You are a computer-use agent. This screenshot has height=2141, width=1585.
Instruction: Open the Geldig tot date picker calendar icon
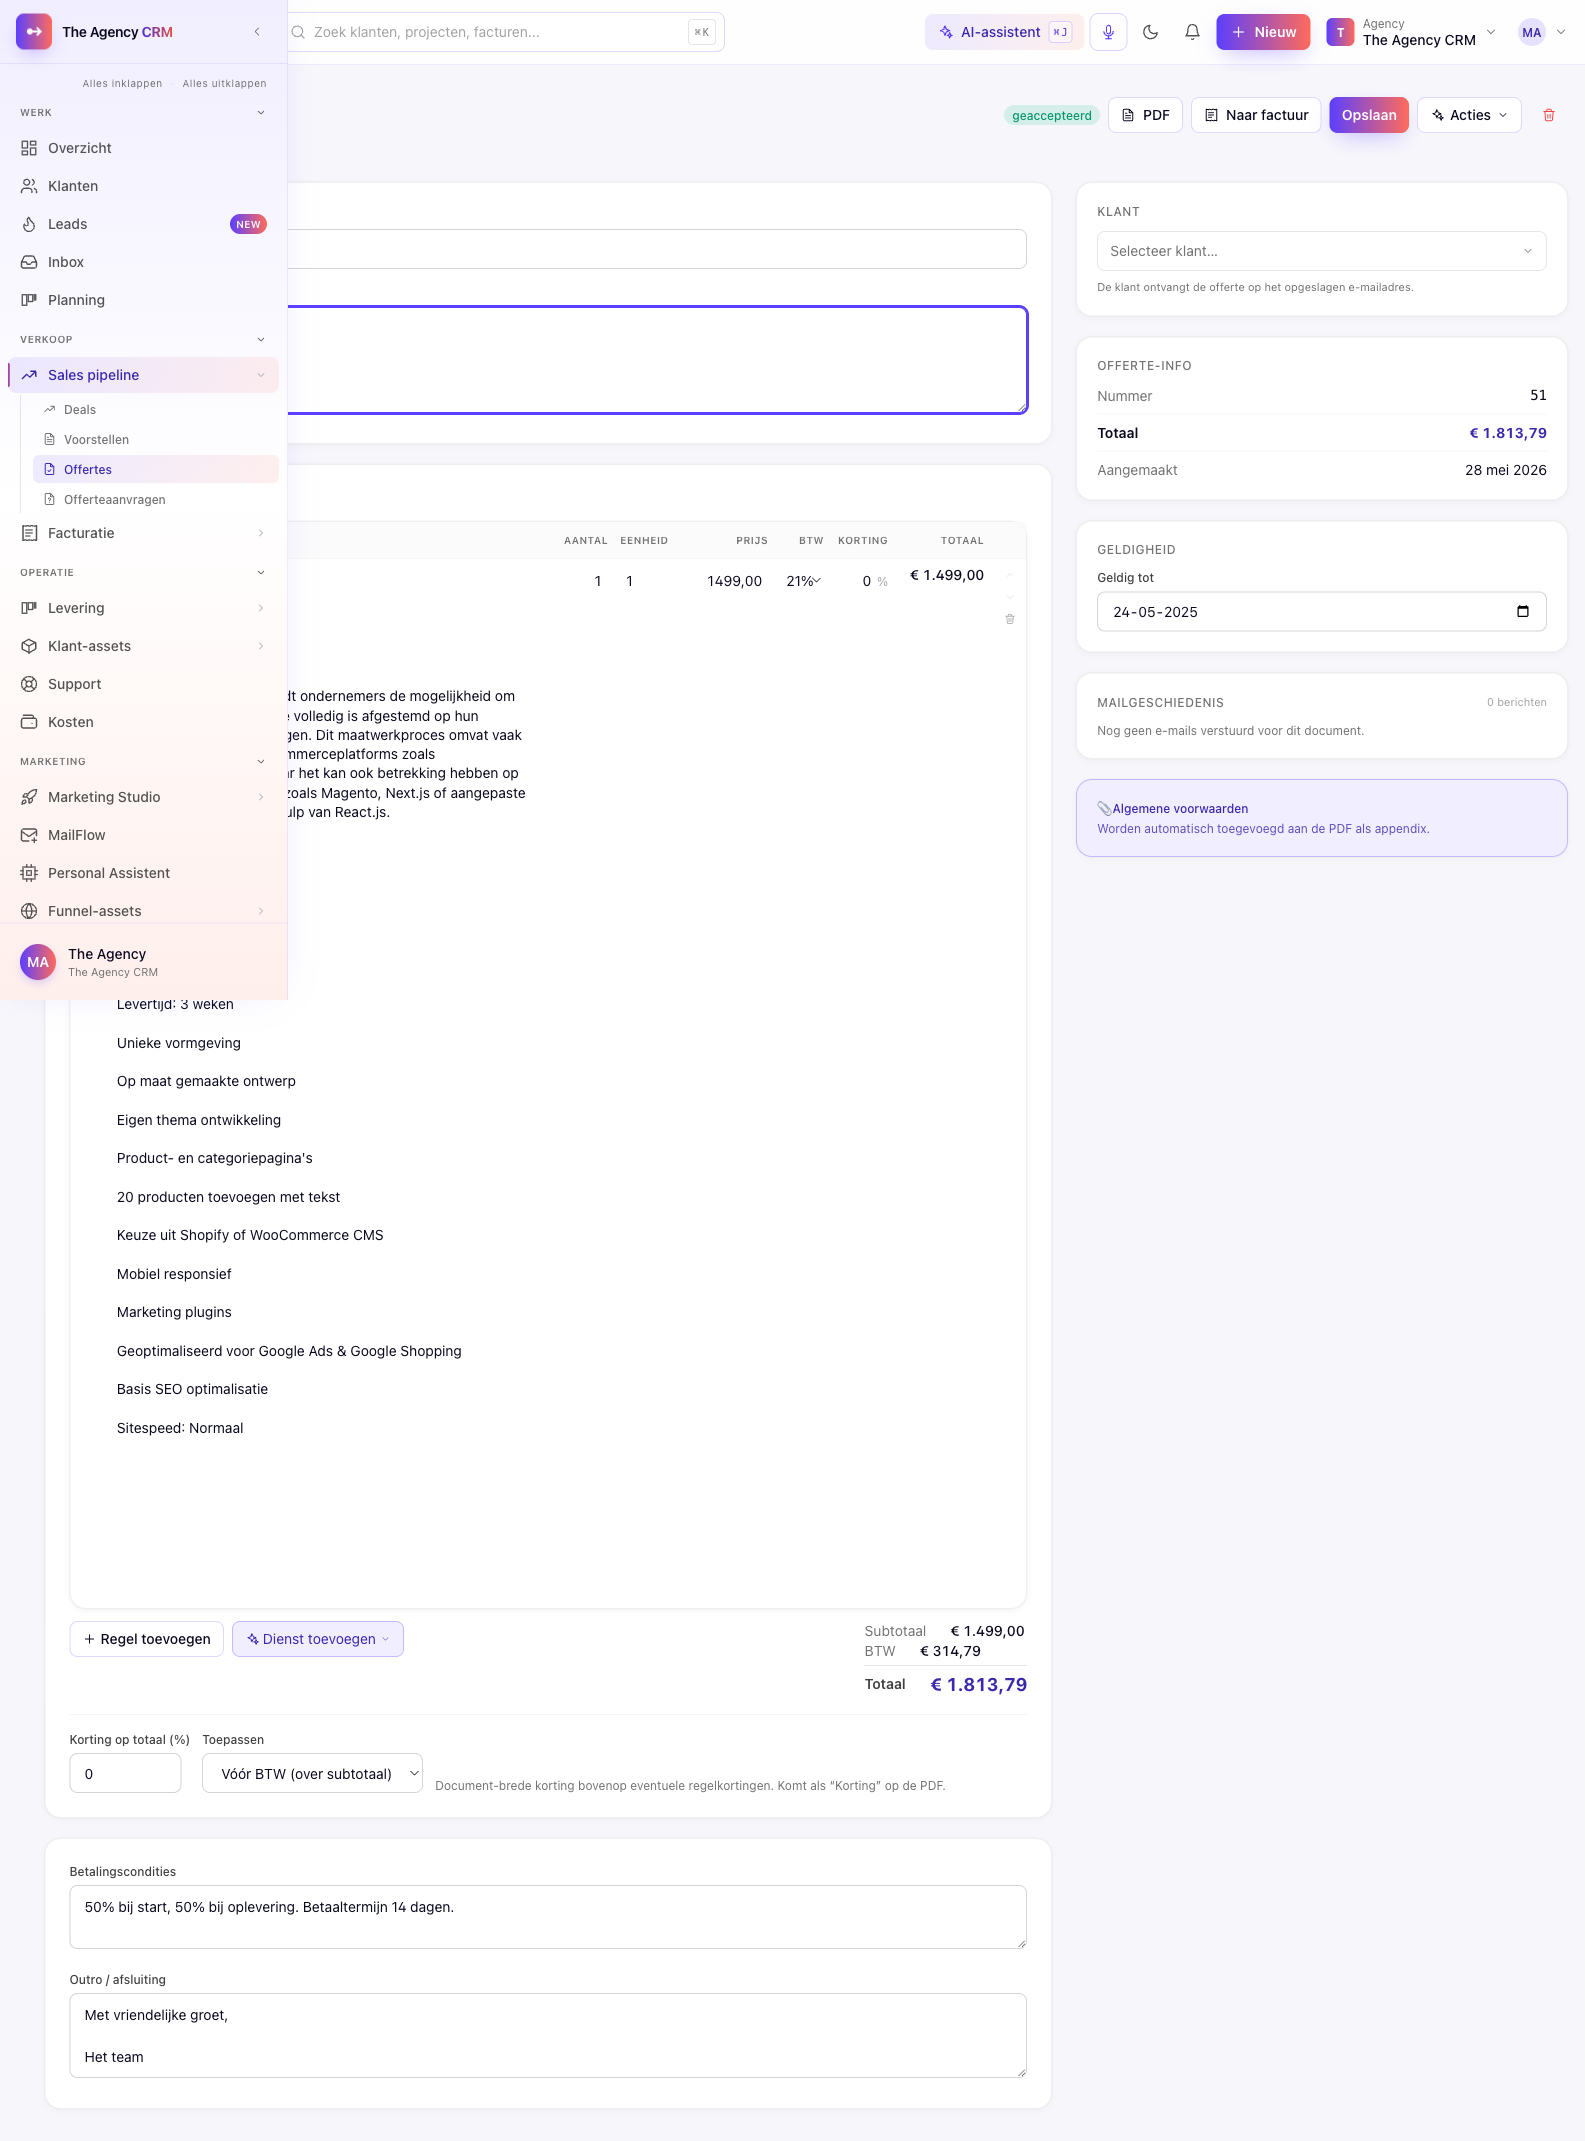tap(1523, 611)
